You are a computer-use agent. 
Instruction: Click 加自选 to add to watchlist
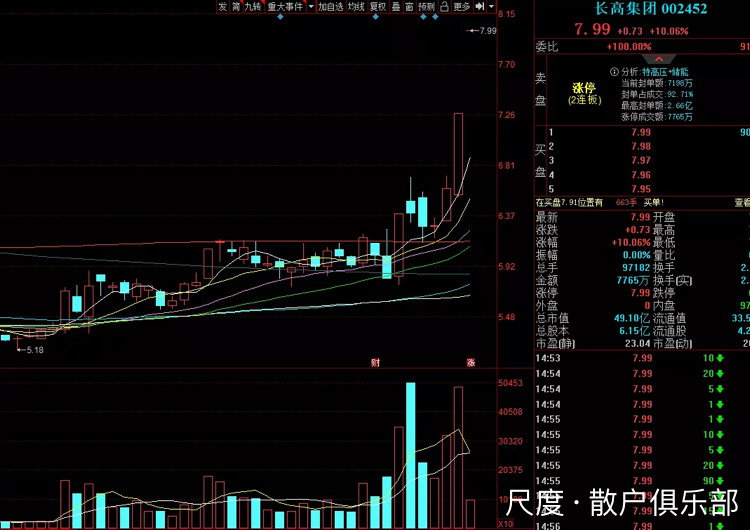click(331, 6)
